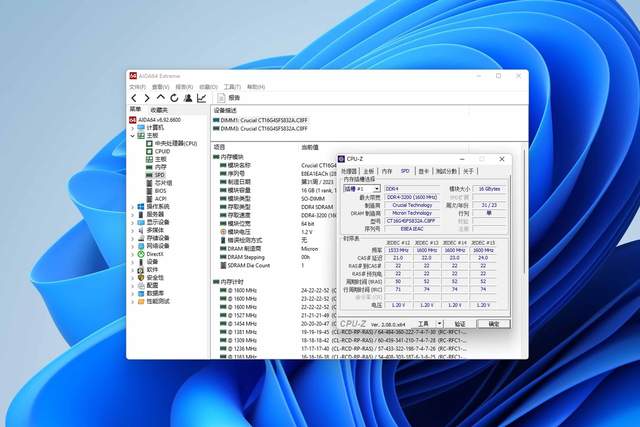This screenshot has height=427, width=640.
Task: Go forward with the AIDA64 forward arrow
Action: pyautogui.click(x=147, y=98)
